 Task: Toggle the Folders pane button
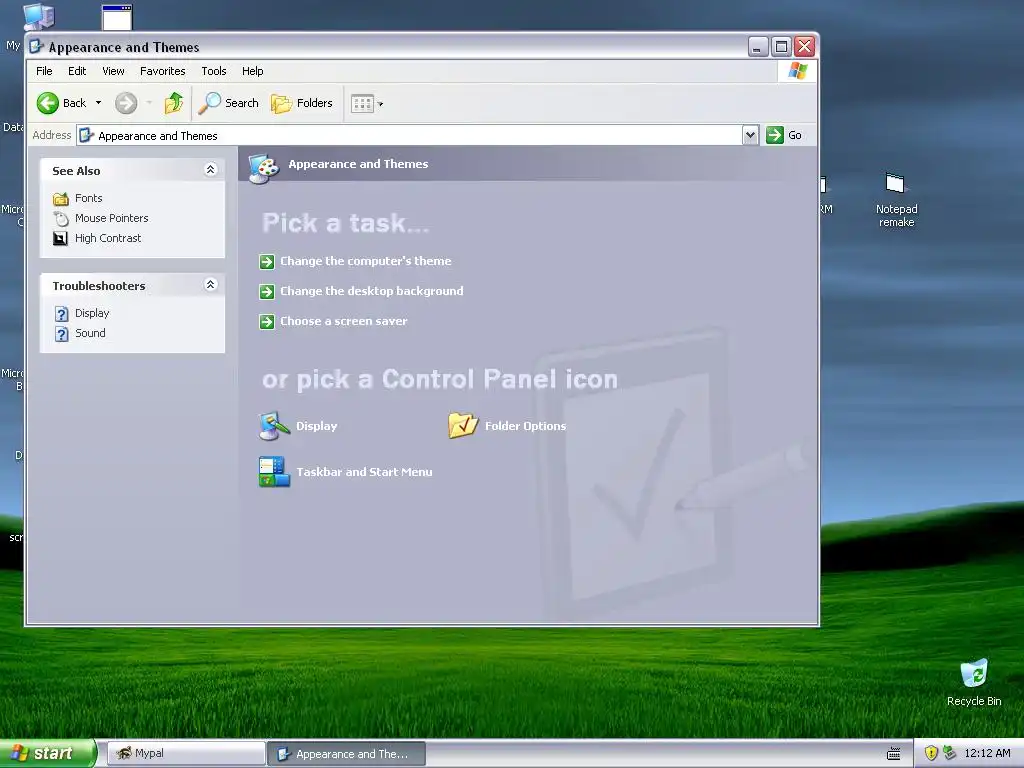tap(302, 103)
